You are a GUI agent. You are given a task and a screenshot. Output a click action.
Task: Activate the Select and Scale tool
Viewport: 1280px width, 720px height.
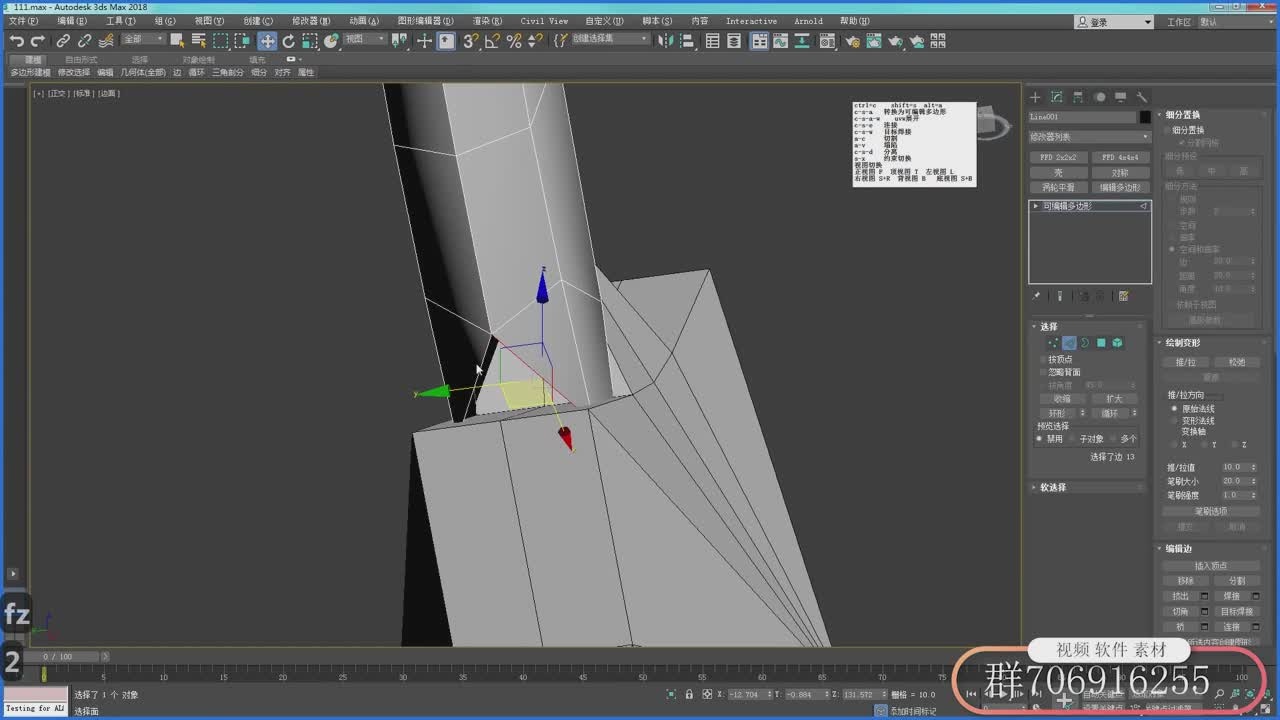point(310,41)
